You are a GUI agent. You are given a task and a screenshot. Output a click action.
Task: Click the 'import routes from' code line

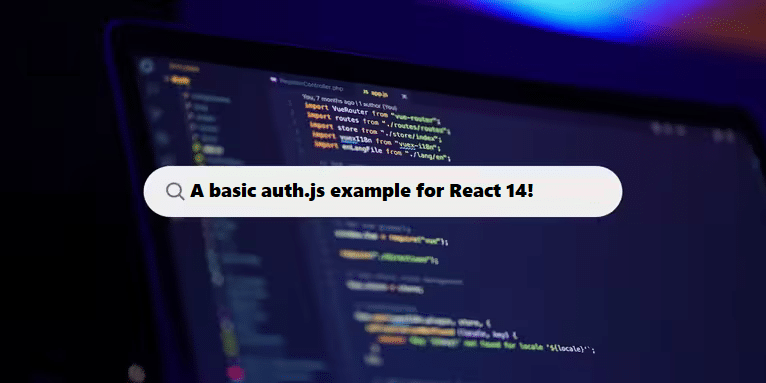(379, 123)
